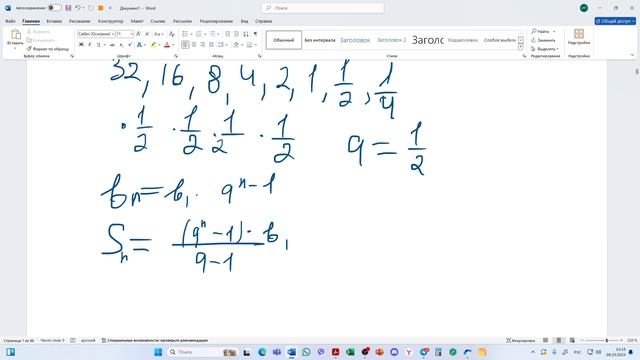Apply the Без интервала style
The image size is (640, 360).
(320, 40)
